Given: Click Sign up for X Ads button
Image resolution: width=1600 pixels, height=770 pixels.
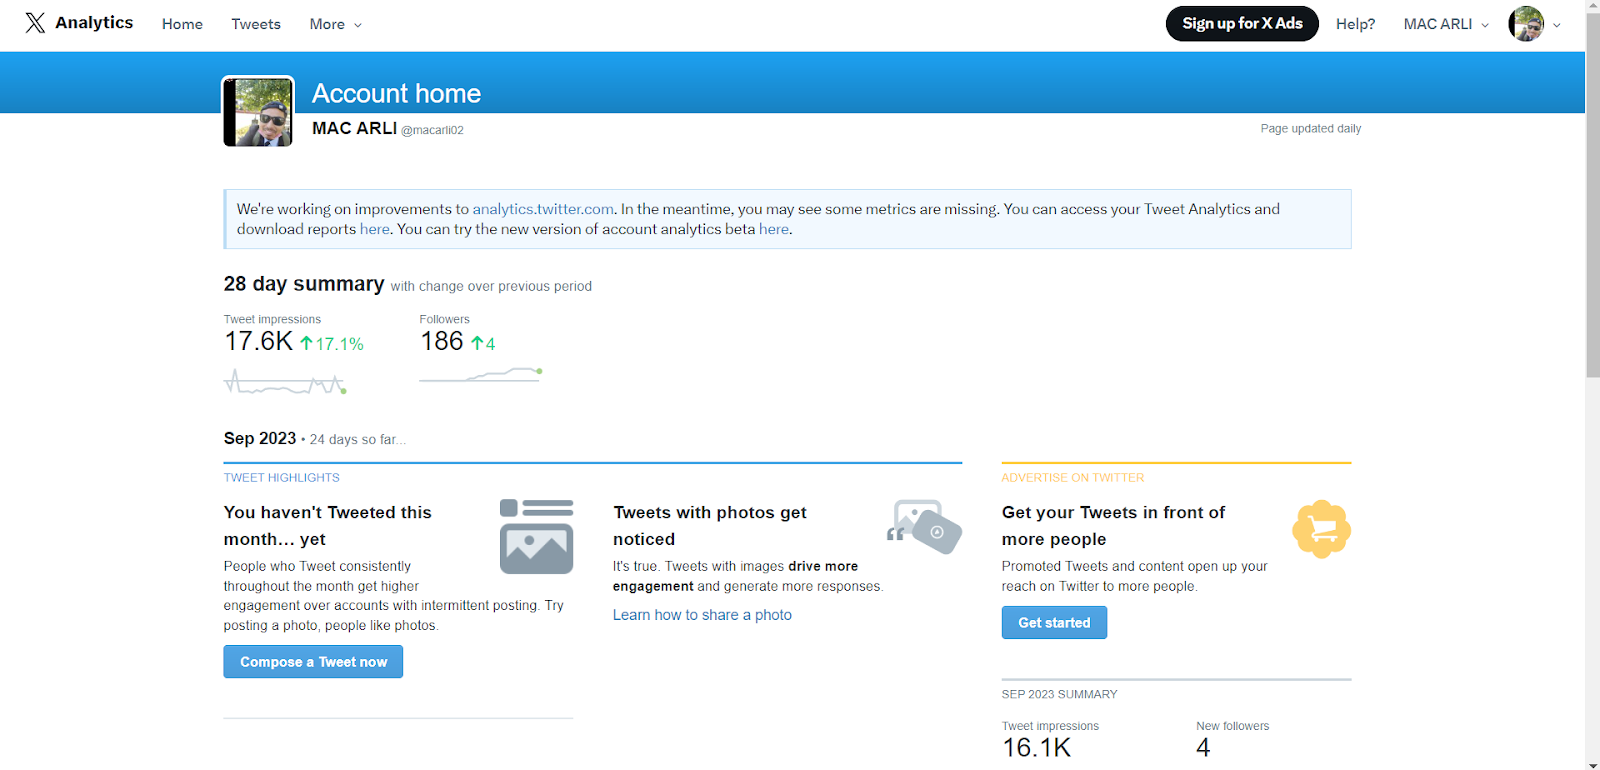Looking at the screenshot, I should point(1242,23).
